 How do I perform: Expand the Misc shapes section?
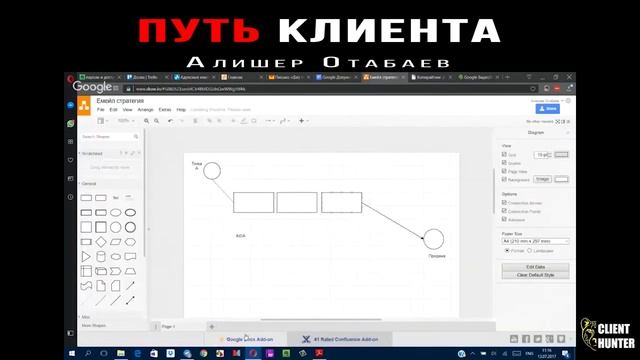(x=85, y=317)
